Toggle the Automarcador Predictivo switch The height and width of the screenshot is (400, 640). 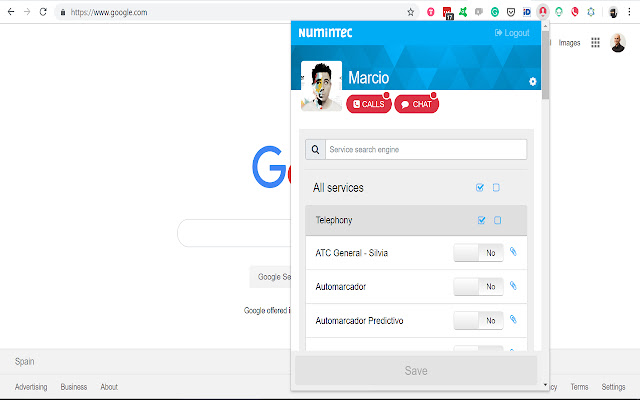(478, 320)
